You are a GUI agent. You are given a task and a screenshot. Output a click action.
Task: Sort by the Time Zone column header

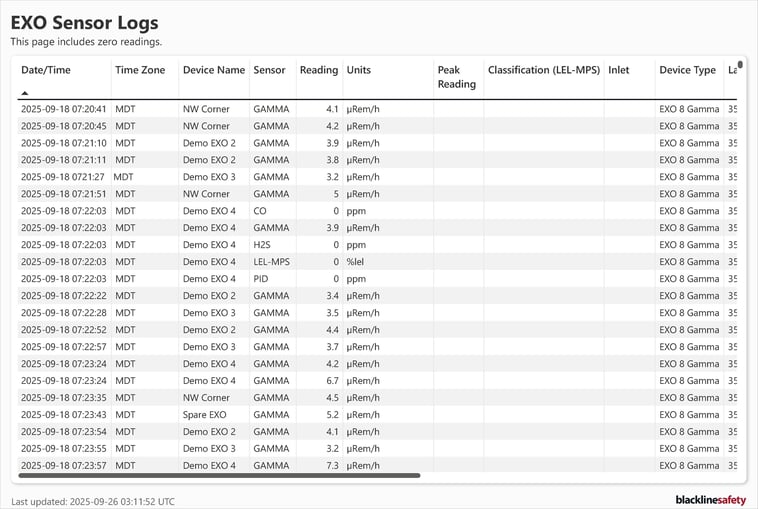click(140, 70)
